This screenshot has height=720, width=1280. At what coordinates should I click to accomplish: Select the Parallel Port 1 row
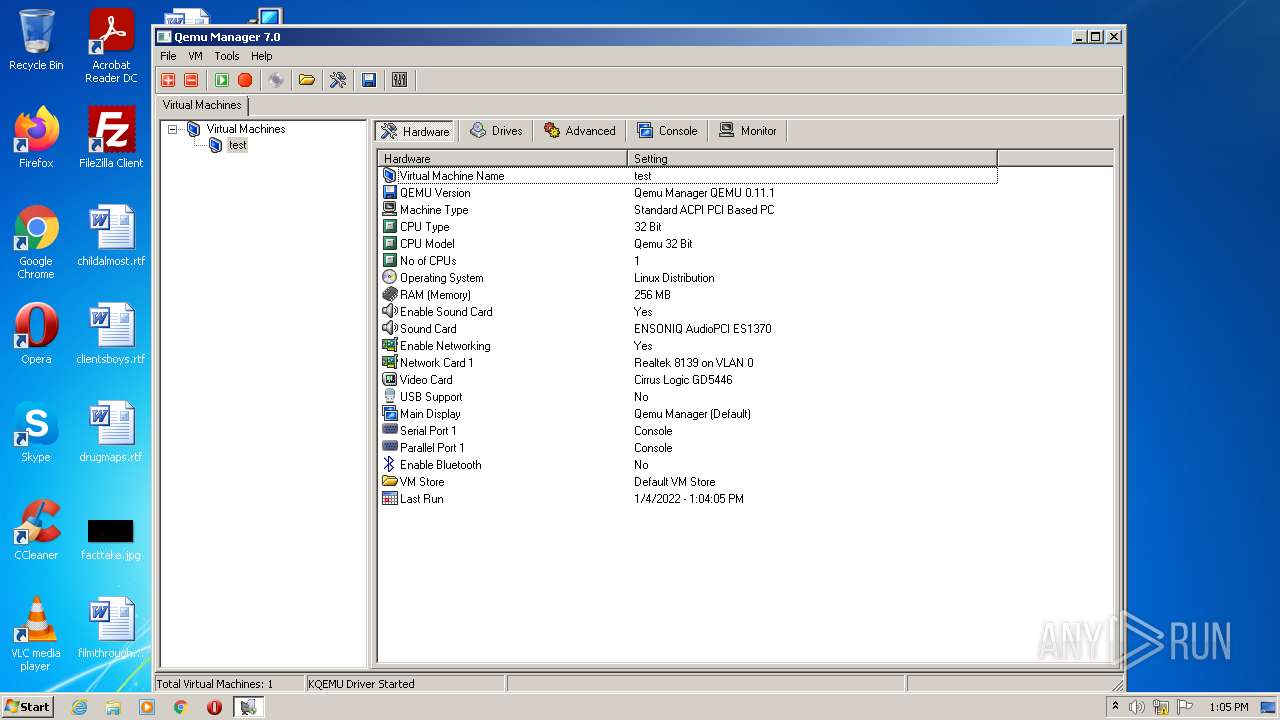click(x=688, y=448)
